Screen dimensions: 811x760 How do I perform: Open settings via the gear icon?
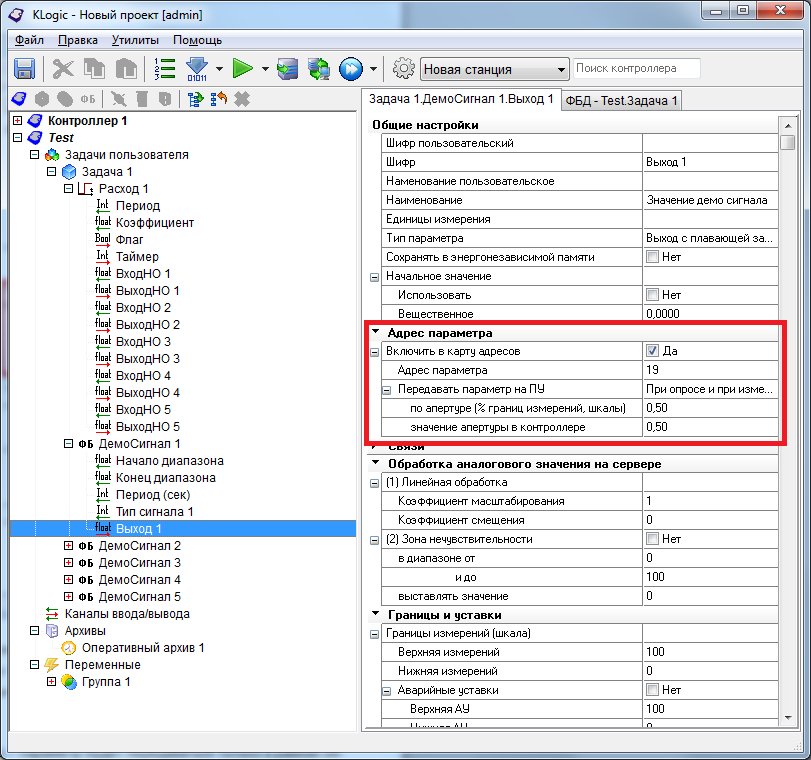[x=403, y=69]
